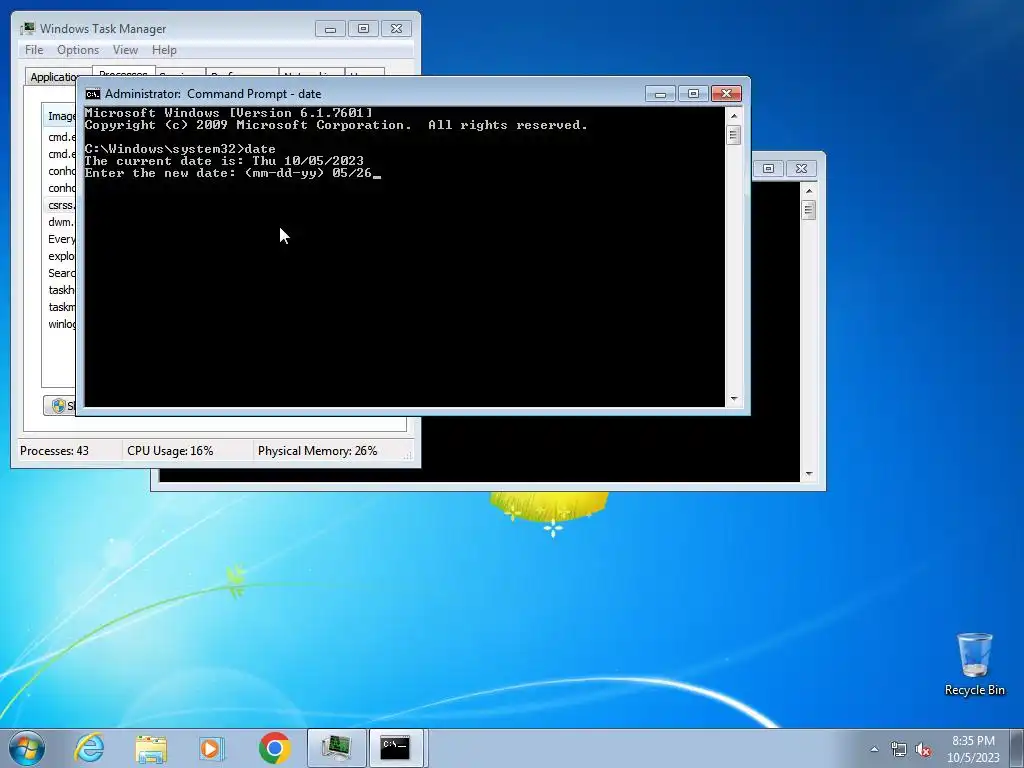Image resolution: width=1024 pixels, height=768 pixels.
Task: Click Processes: 43 status bar entry
Action: tap(54, 451)
